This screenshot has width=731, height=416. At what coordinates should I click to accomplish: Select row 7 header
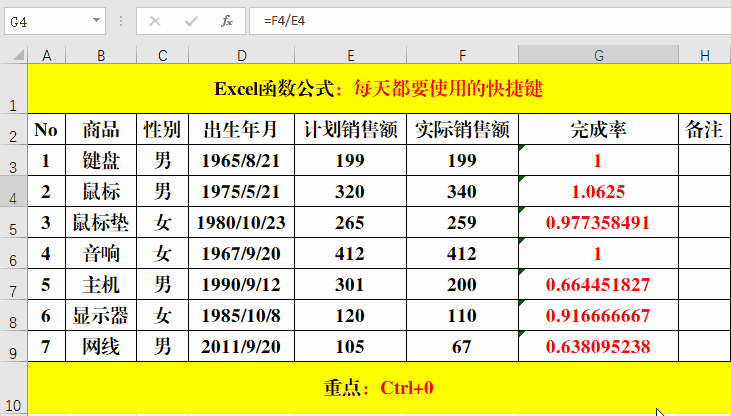[x=14, y=284]
